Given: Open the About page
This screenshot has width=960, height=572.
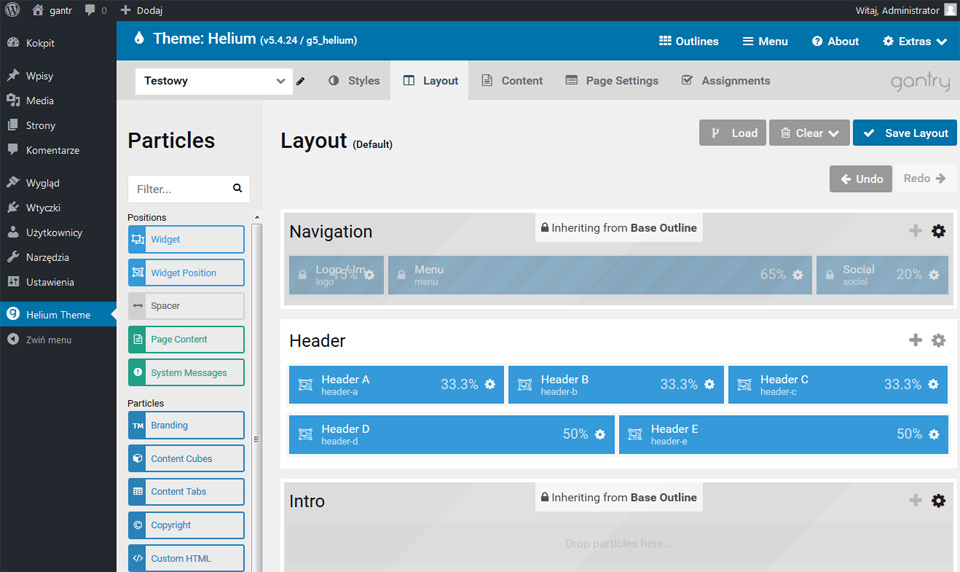Looking at the screenshot, I should (x=835, y=41).
